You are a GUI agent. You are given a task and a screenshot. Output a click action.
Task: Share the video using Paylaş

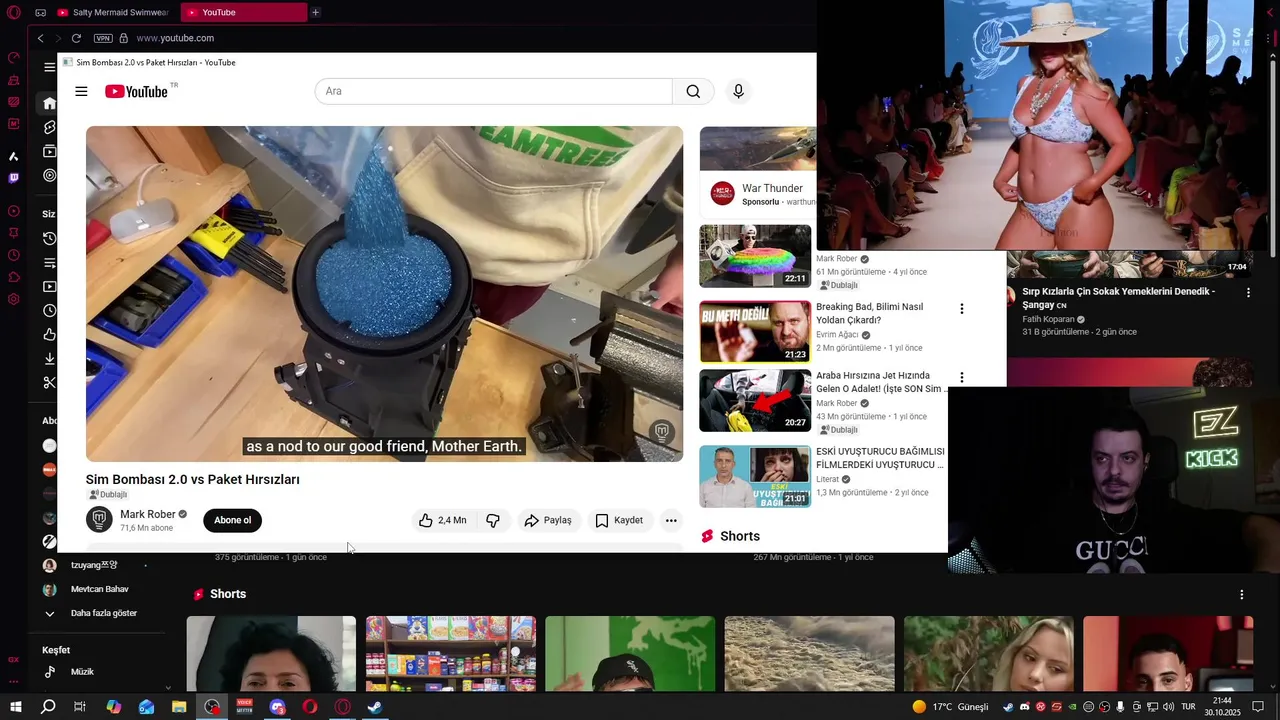pos(549,520)
